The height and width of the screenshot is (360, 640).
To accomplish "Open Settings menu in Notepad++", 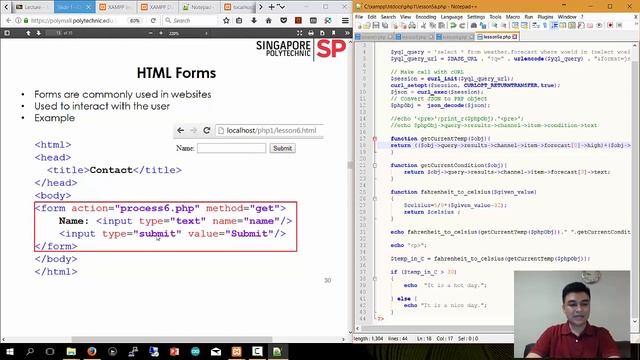I will 476,17.
